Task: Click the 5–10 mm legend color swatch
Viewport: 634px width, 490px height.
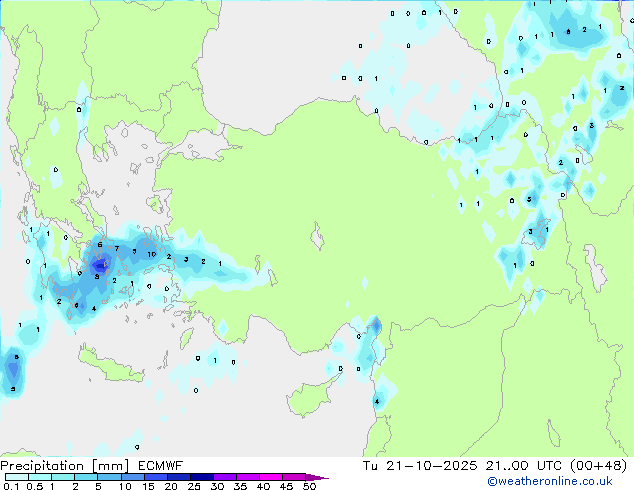Action: pyautogui.click(x=109, y=477)
